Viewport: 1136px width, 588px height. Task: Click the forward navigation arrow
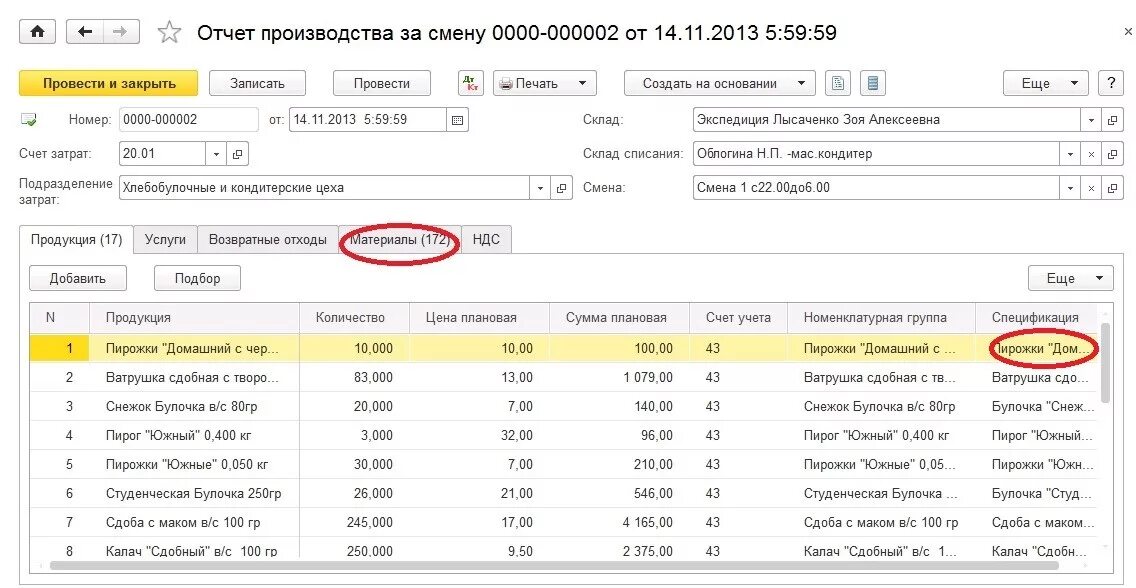click(118, 31)
